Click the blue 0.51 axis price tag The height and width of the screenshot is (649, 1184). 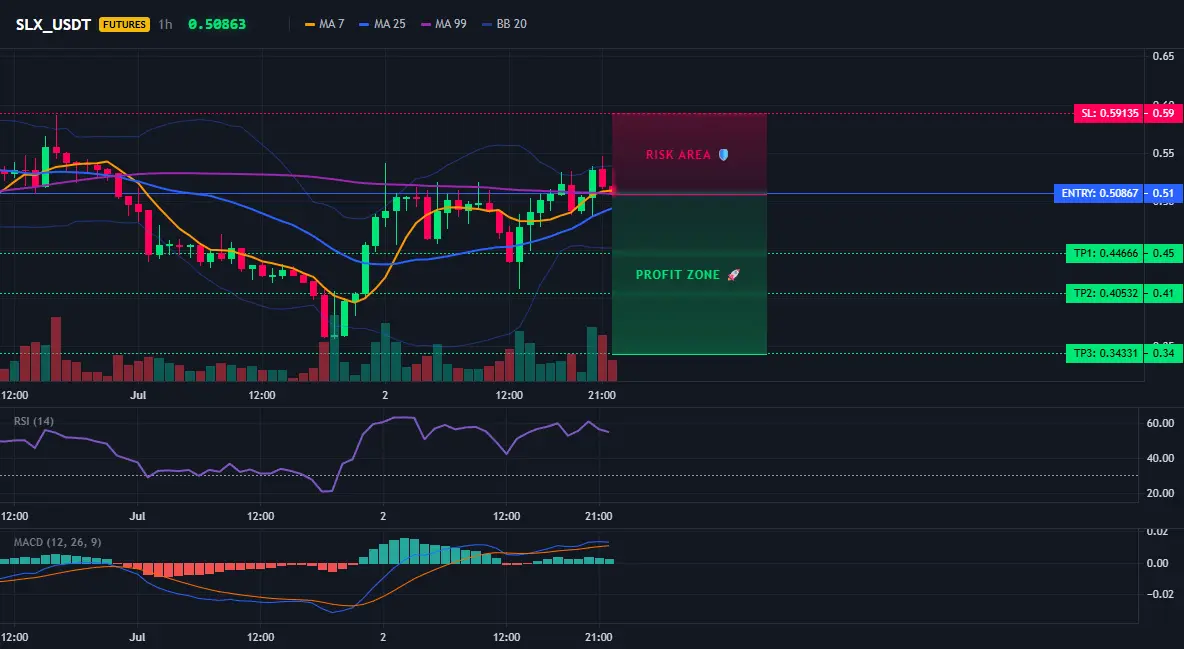click(x=1164, y=193)
